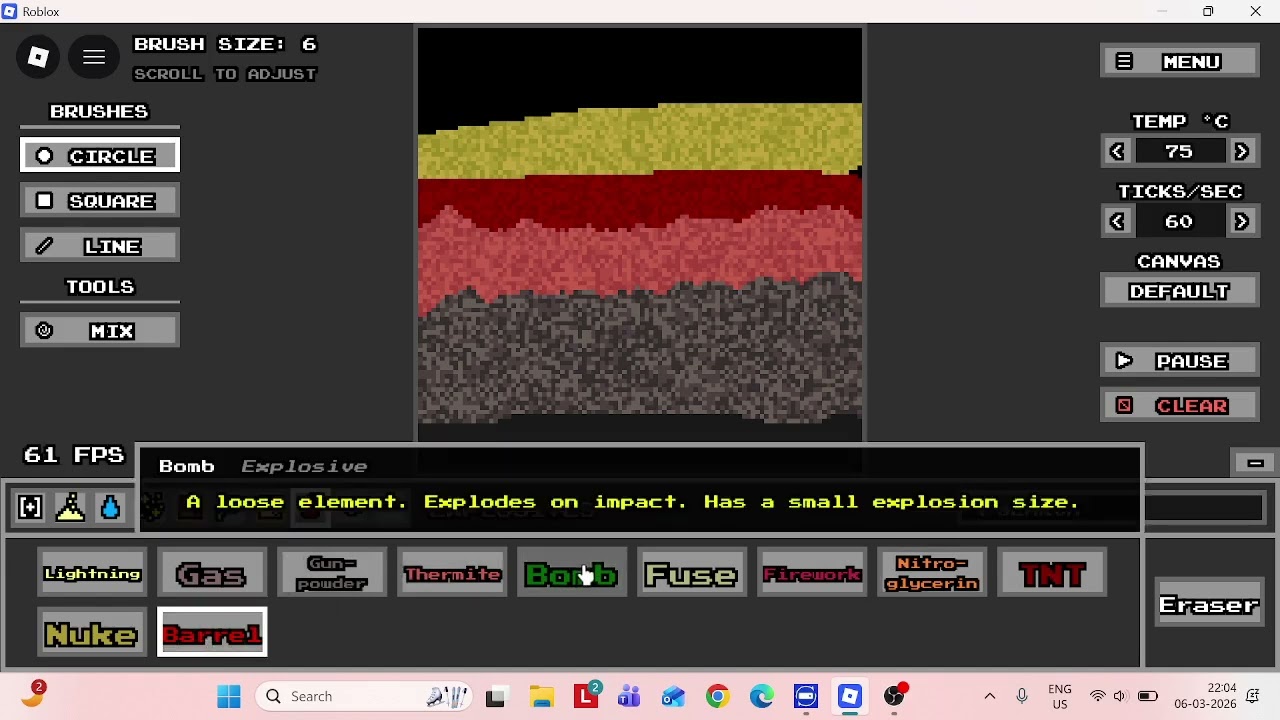The image size is (1280, 720).
Task: Clear the canvas
Action: (1180, 406)
